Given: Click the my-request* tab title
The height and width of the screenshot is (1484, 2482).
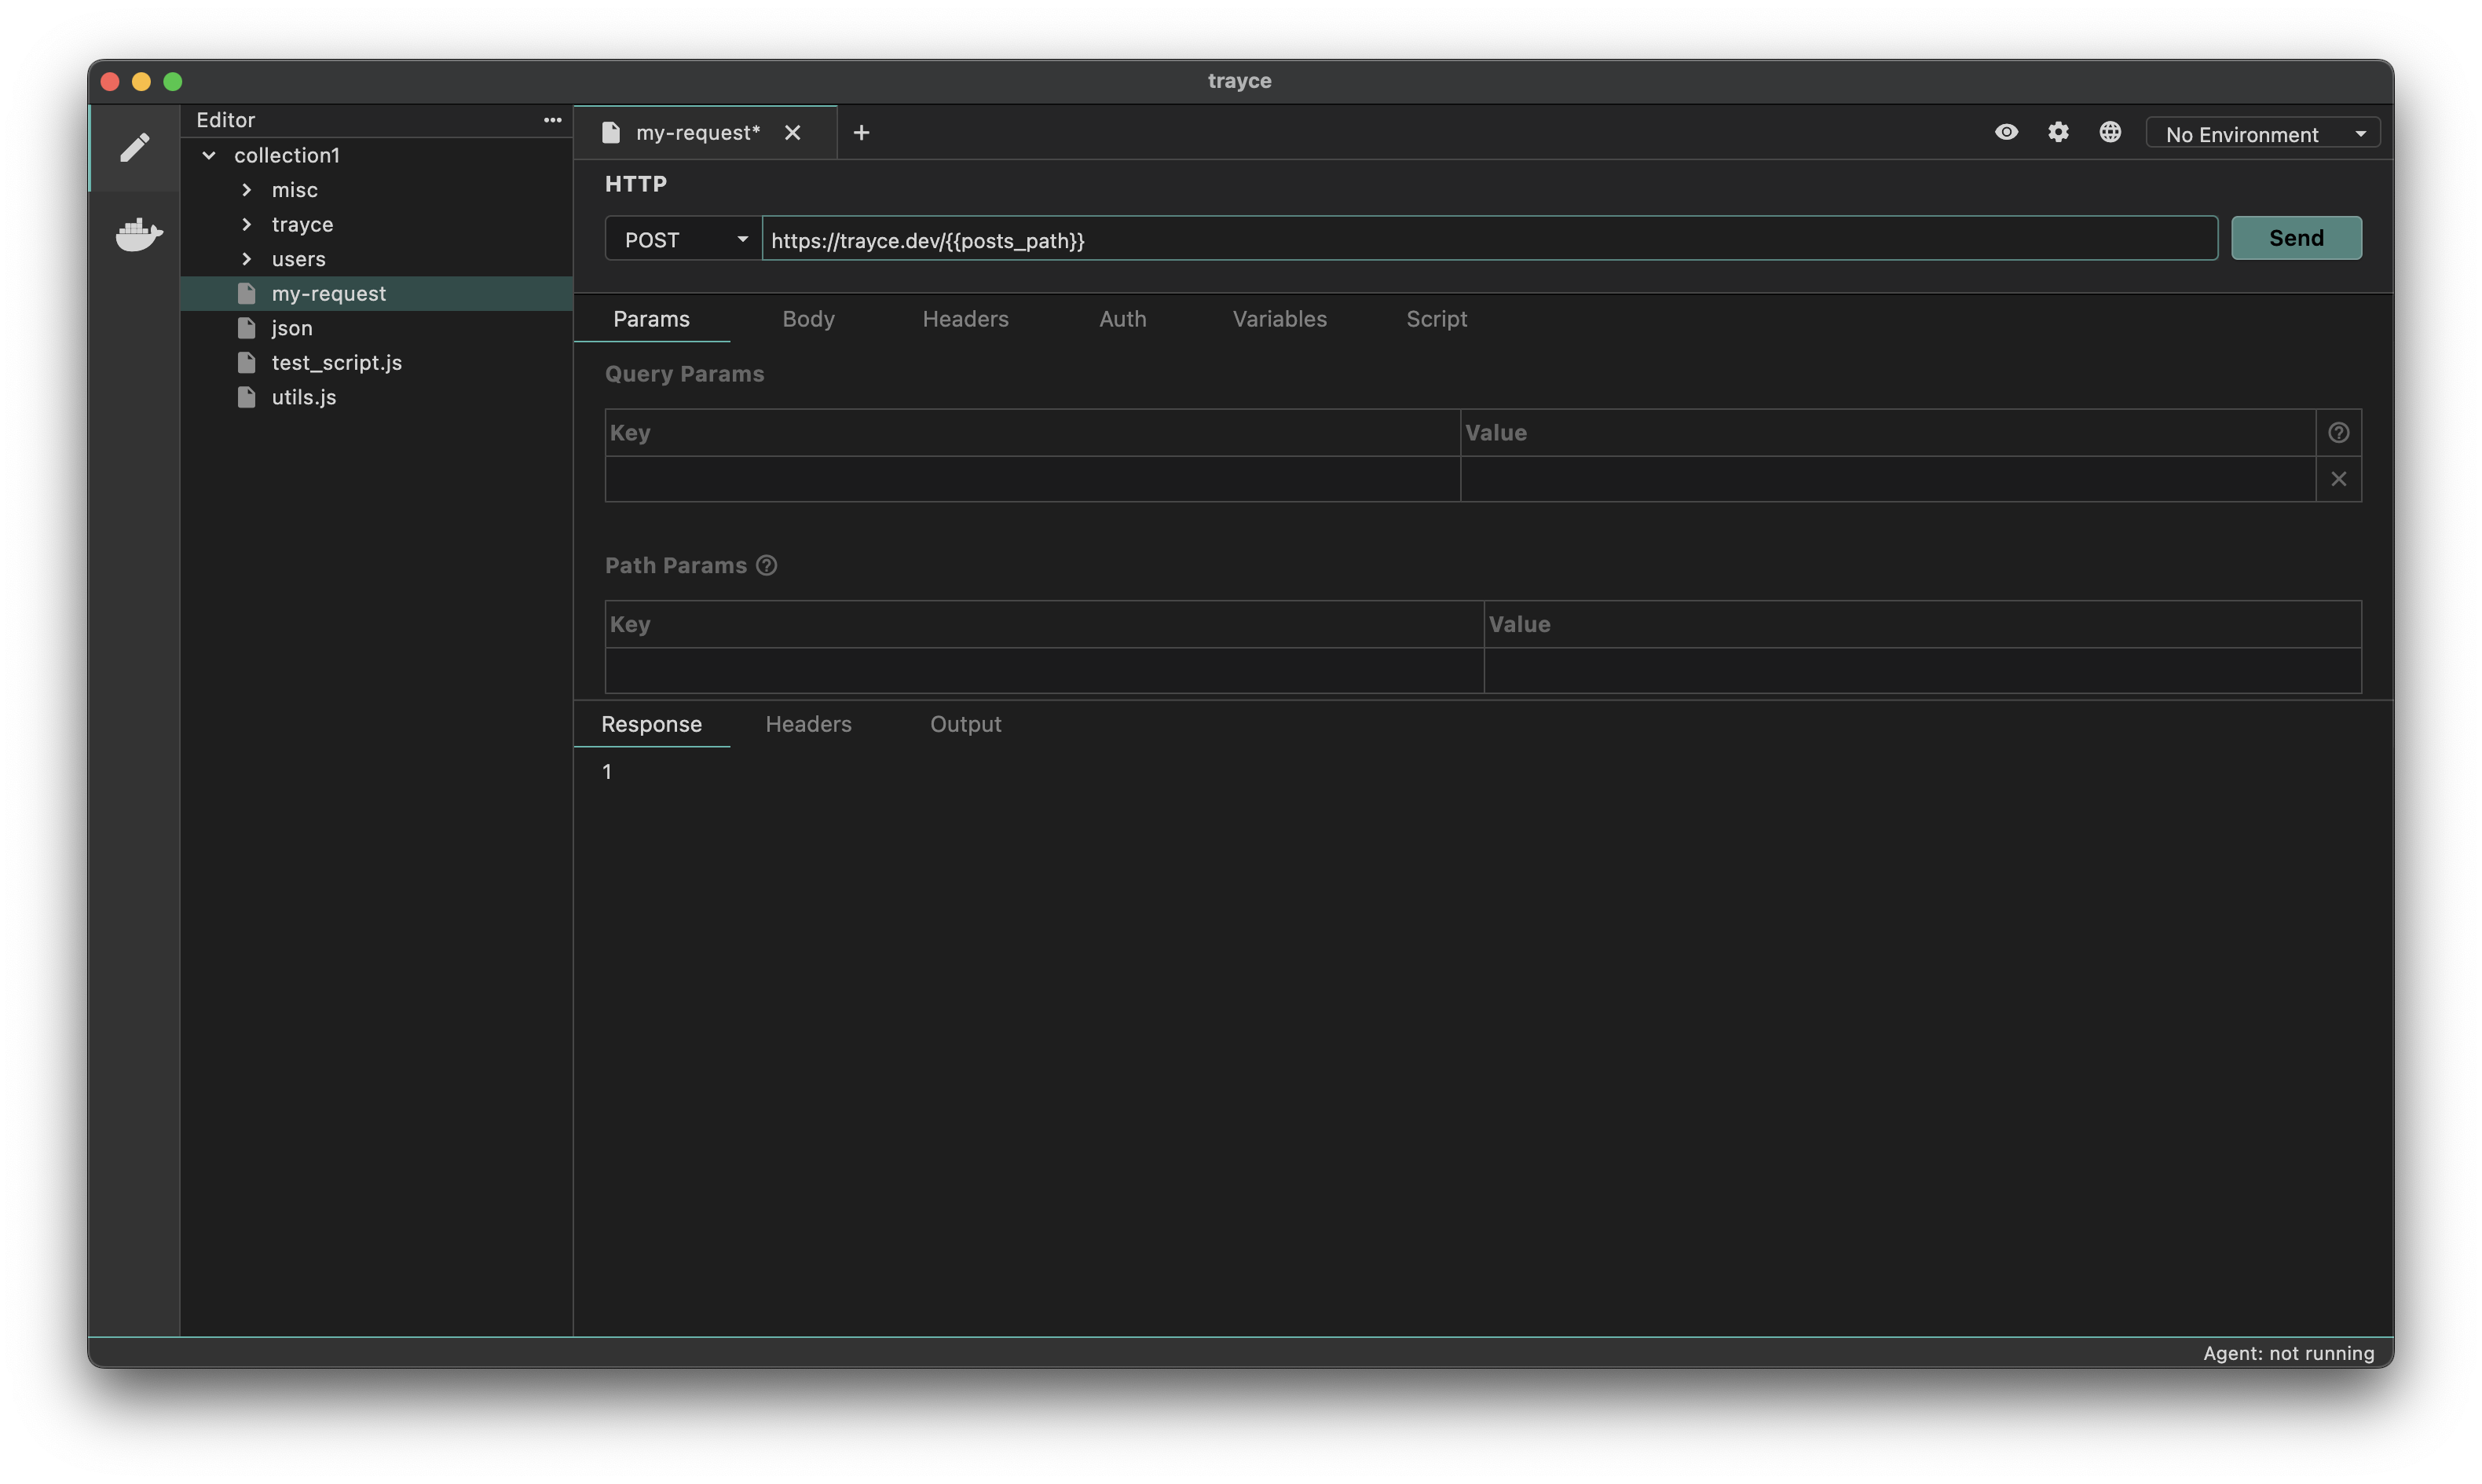Looking at the screenshot, I should (698, 132).
